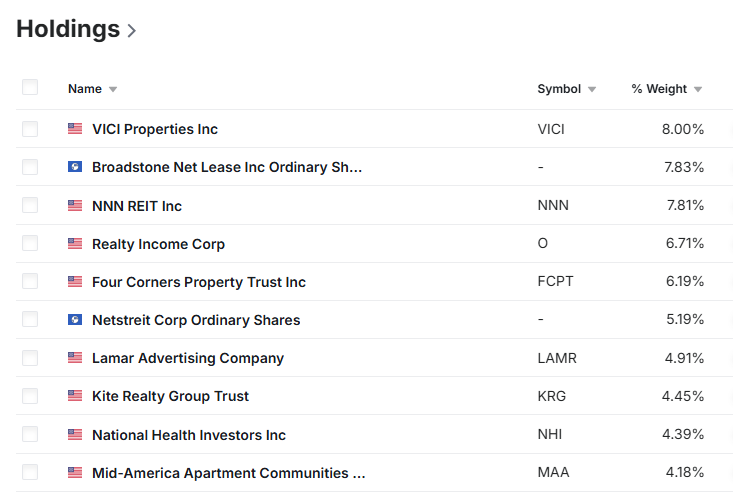Open the Name column sort dropdown arrow
The image size is (733, 501).
click(x=113, y=89)
